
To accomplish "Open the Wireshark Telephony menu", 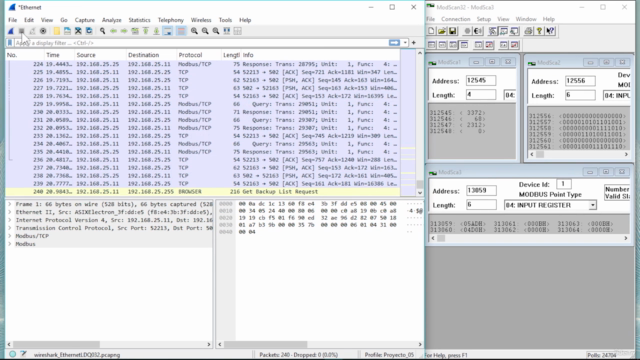I will (171, 20).
